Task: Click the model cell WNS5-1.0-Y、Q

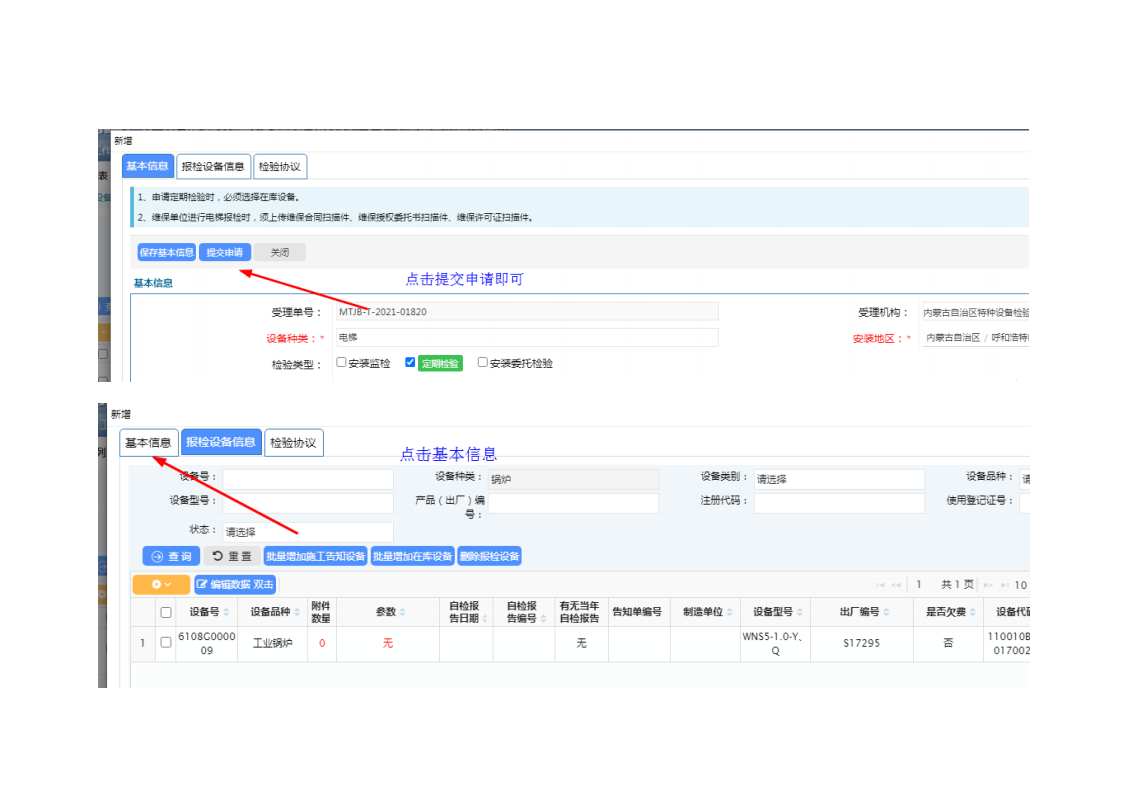Action: click(x=775, y=643)
